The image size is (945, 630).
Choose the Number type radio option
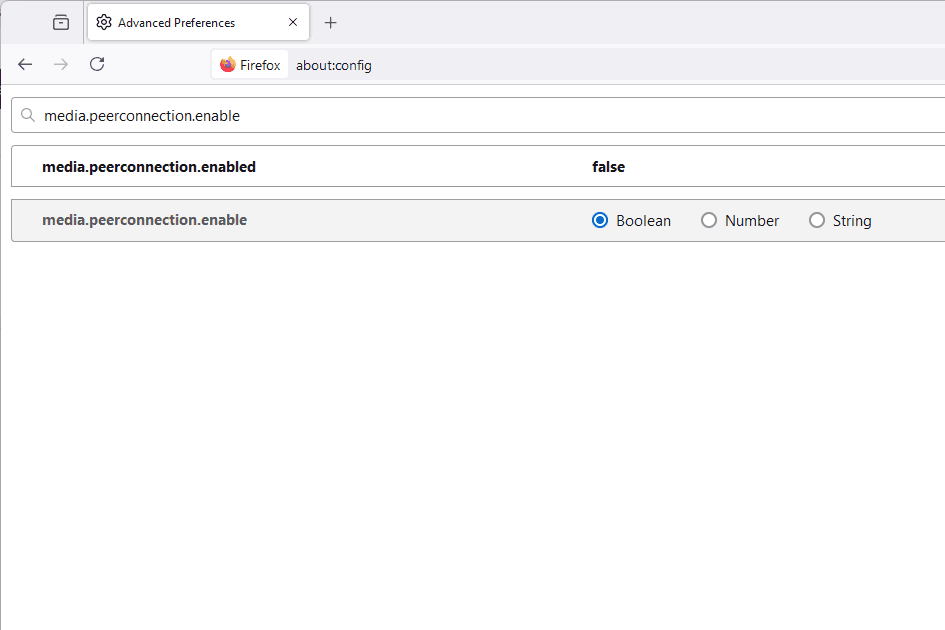point(709,220)
